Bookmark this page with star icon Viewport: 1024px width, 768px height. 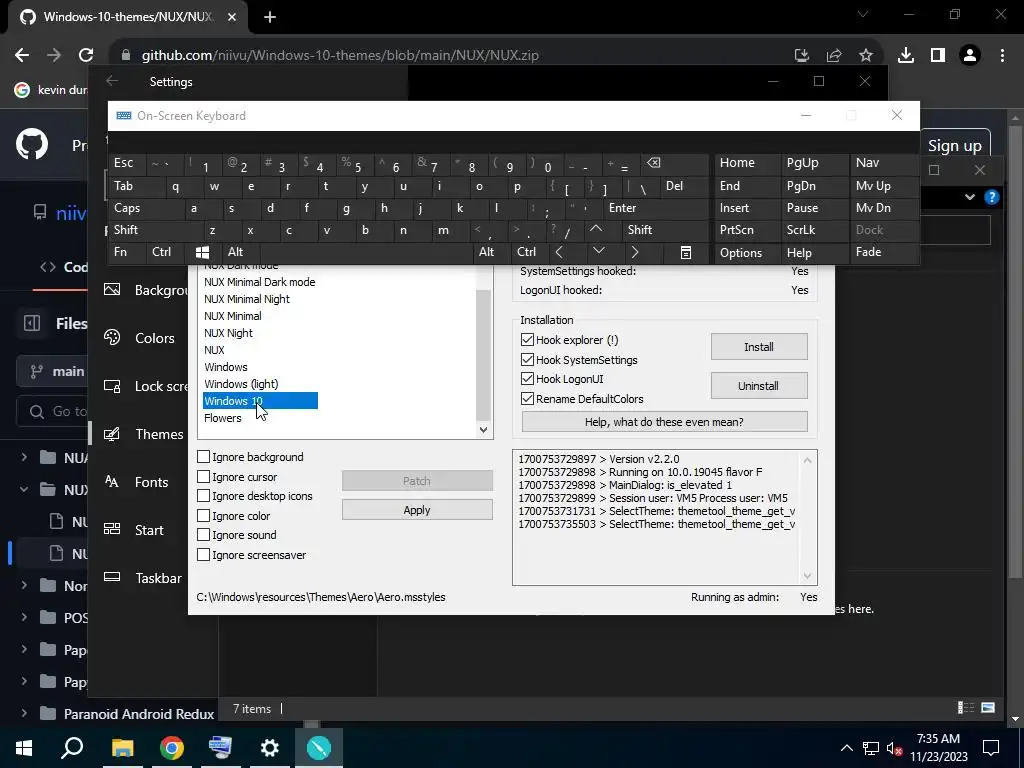tap(866, 56)
